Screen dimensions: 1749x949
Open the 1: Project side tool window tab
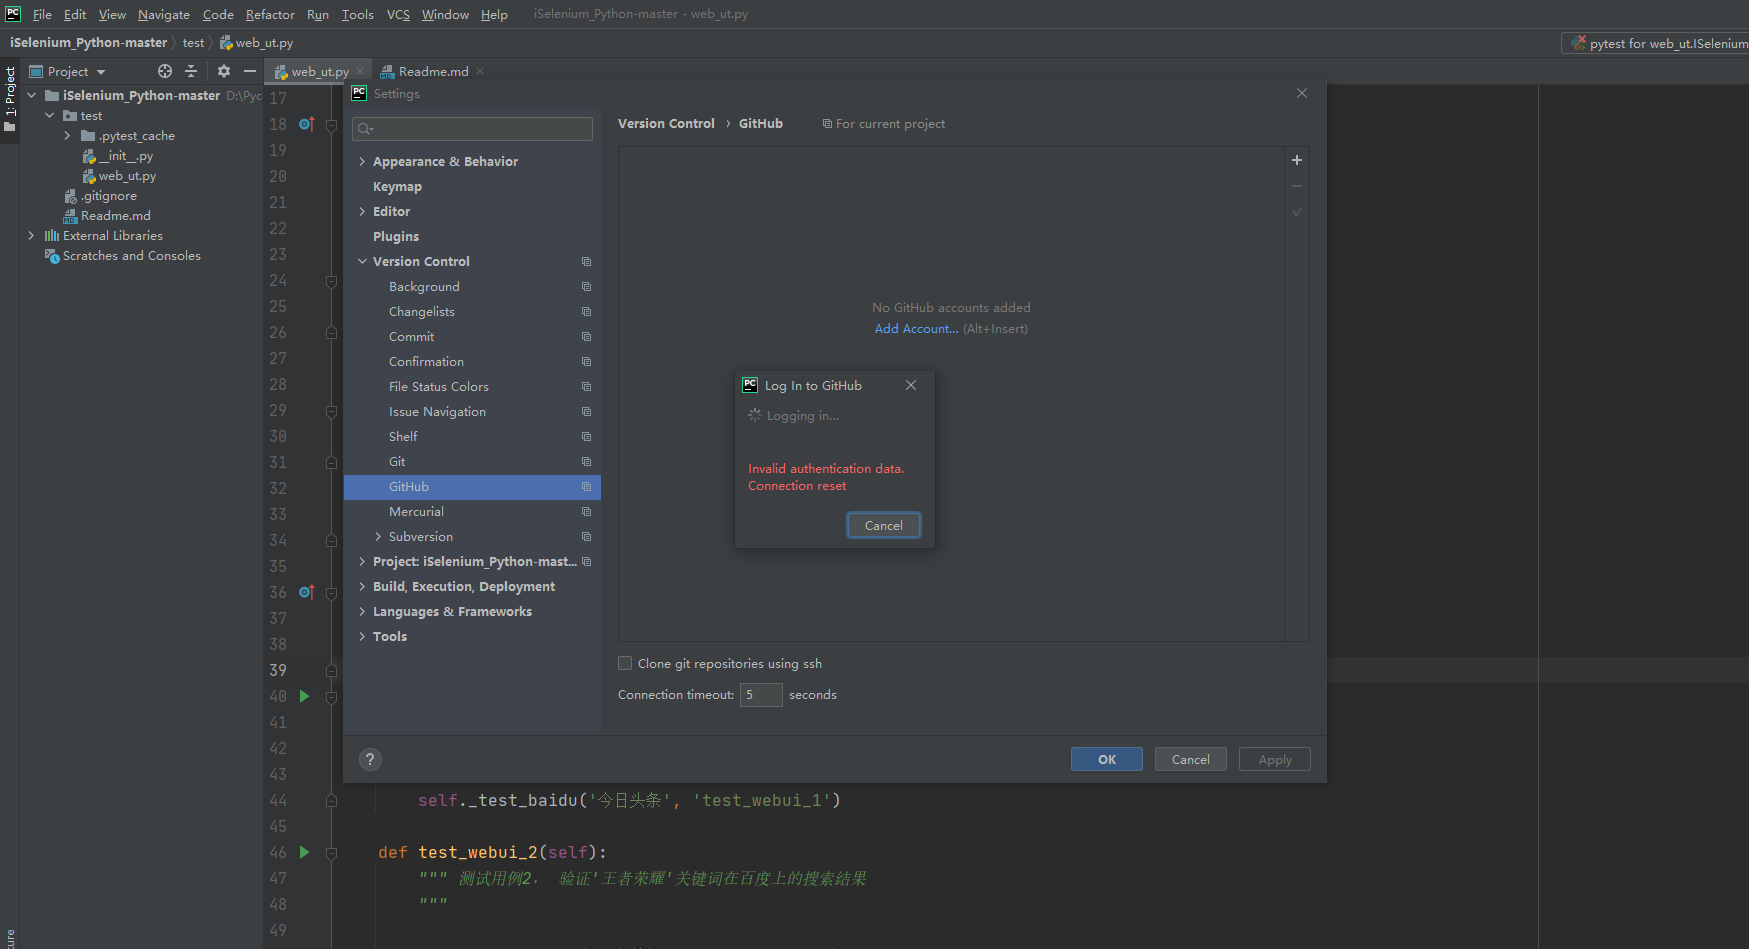pyautogui.click(x=10, y=99)
